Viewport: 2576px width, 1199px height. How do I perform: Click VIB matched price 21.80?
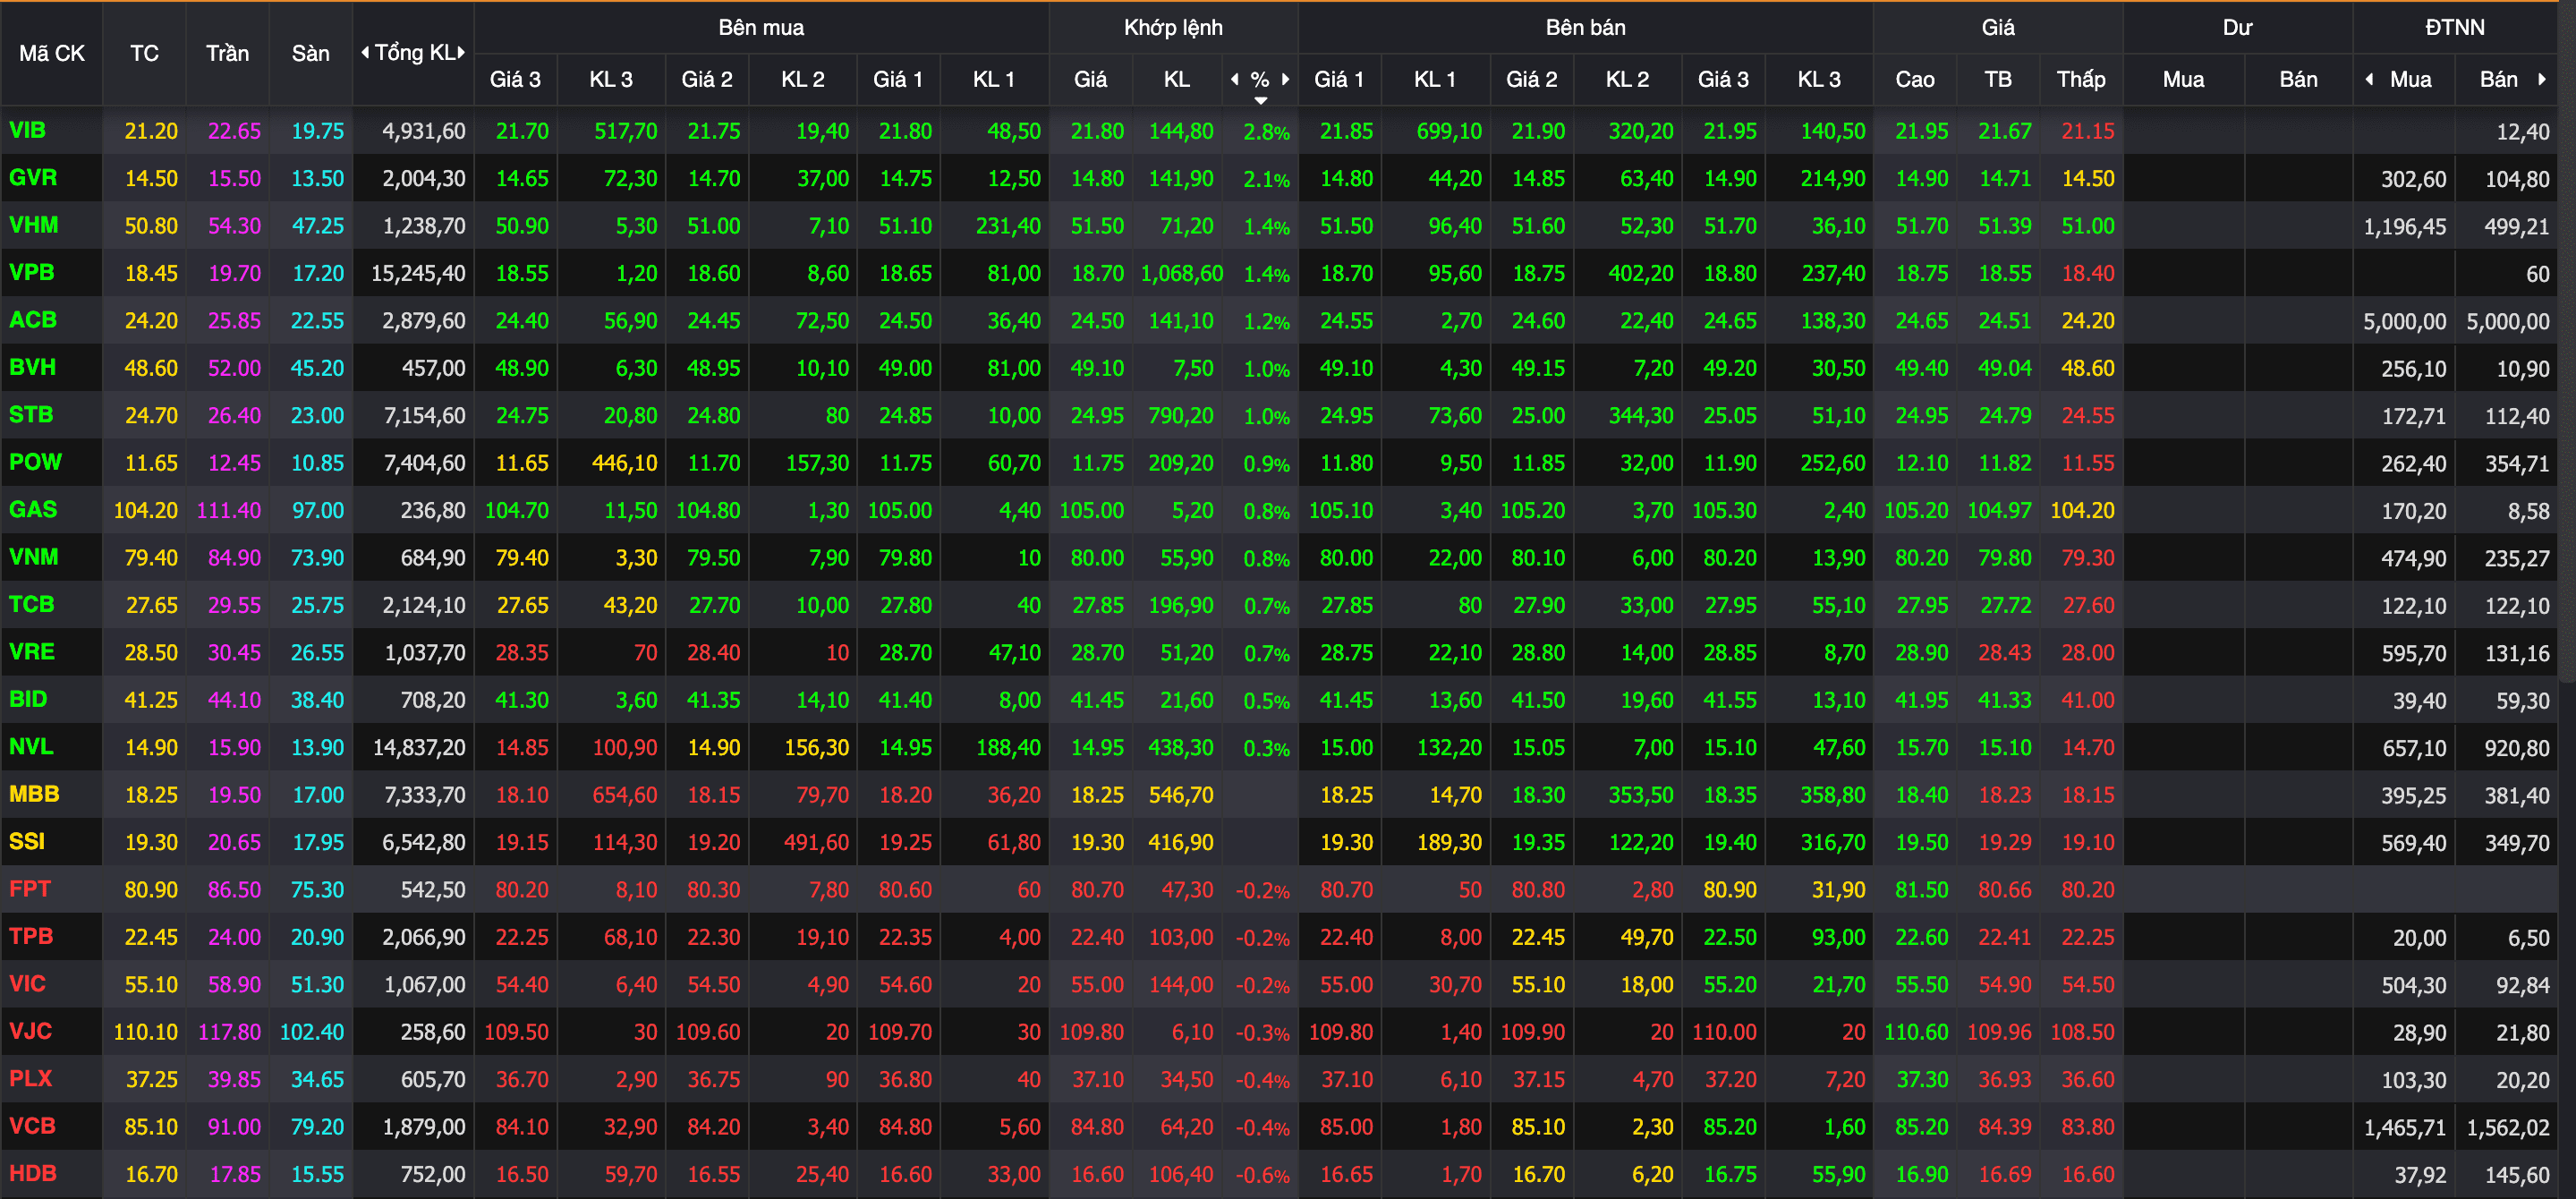point(1097,131)
